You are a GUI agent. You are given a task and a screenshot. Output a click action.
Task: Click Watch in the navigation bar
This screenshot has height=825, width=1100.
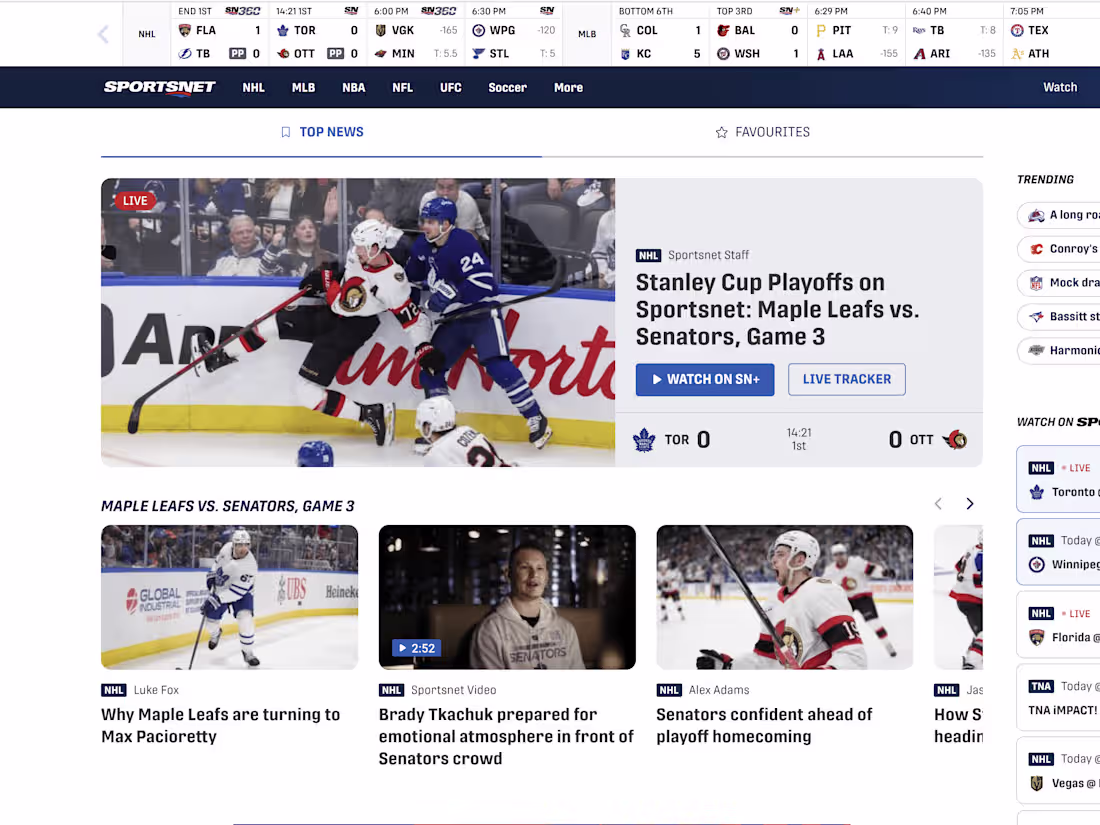[x=1059, y=87]
